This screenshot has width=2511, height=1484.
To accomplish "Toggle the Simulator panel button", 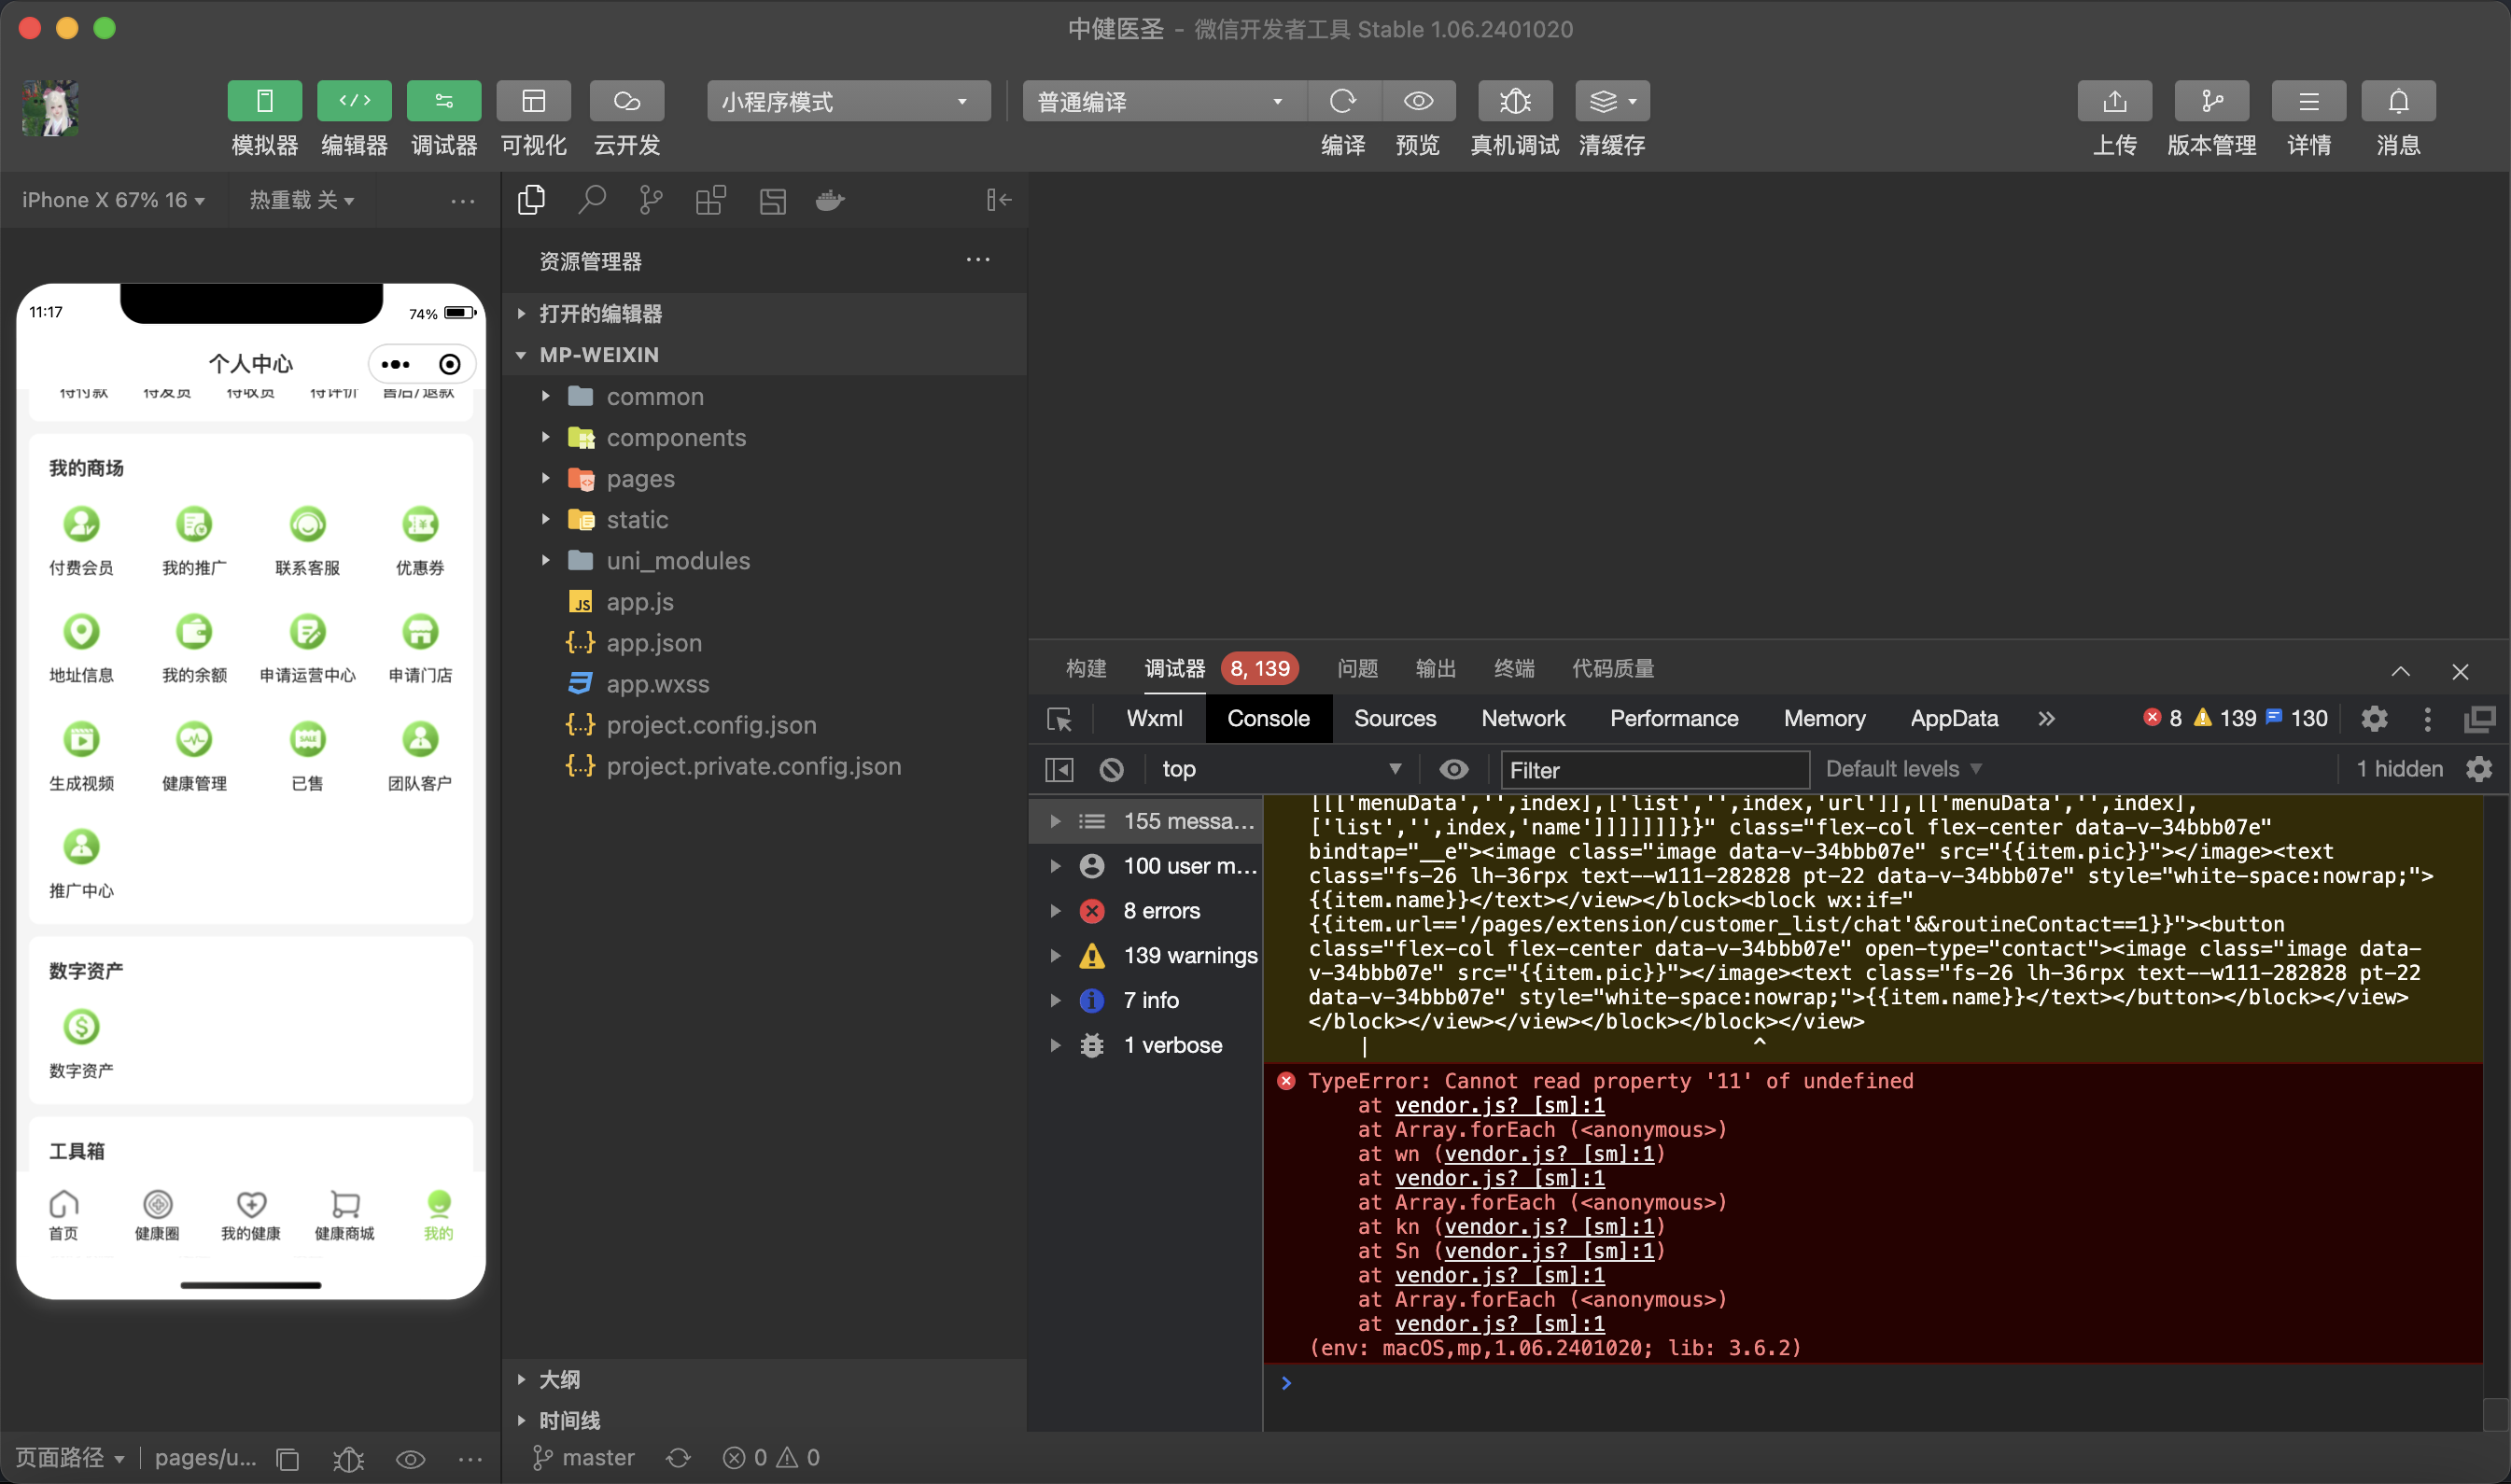I will pyautogui.click(x=264, y=101).
